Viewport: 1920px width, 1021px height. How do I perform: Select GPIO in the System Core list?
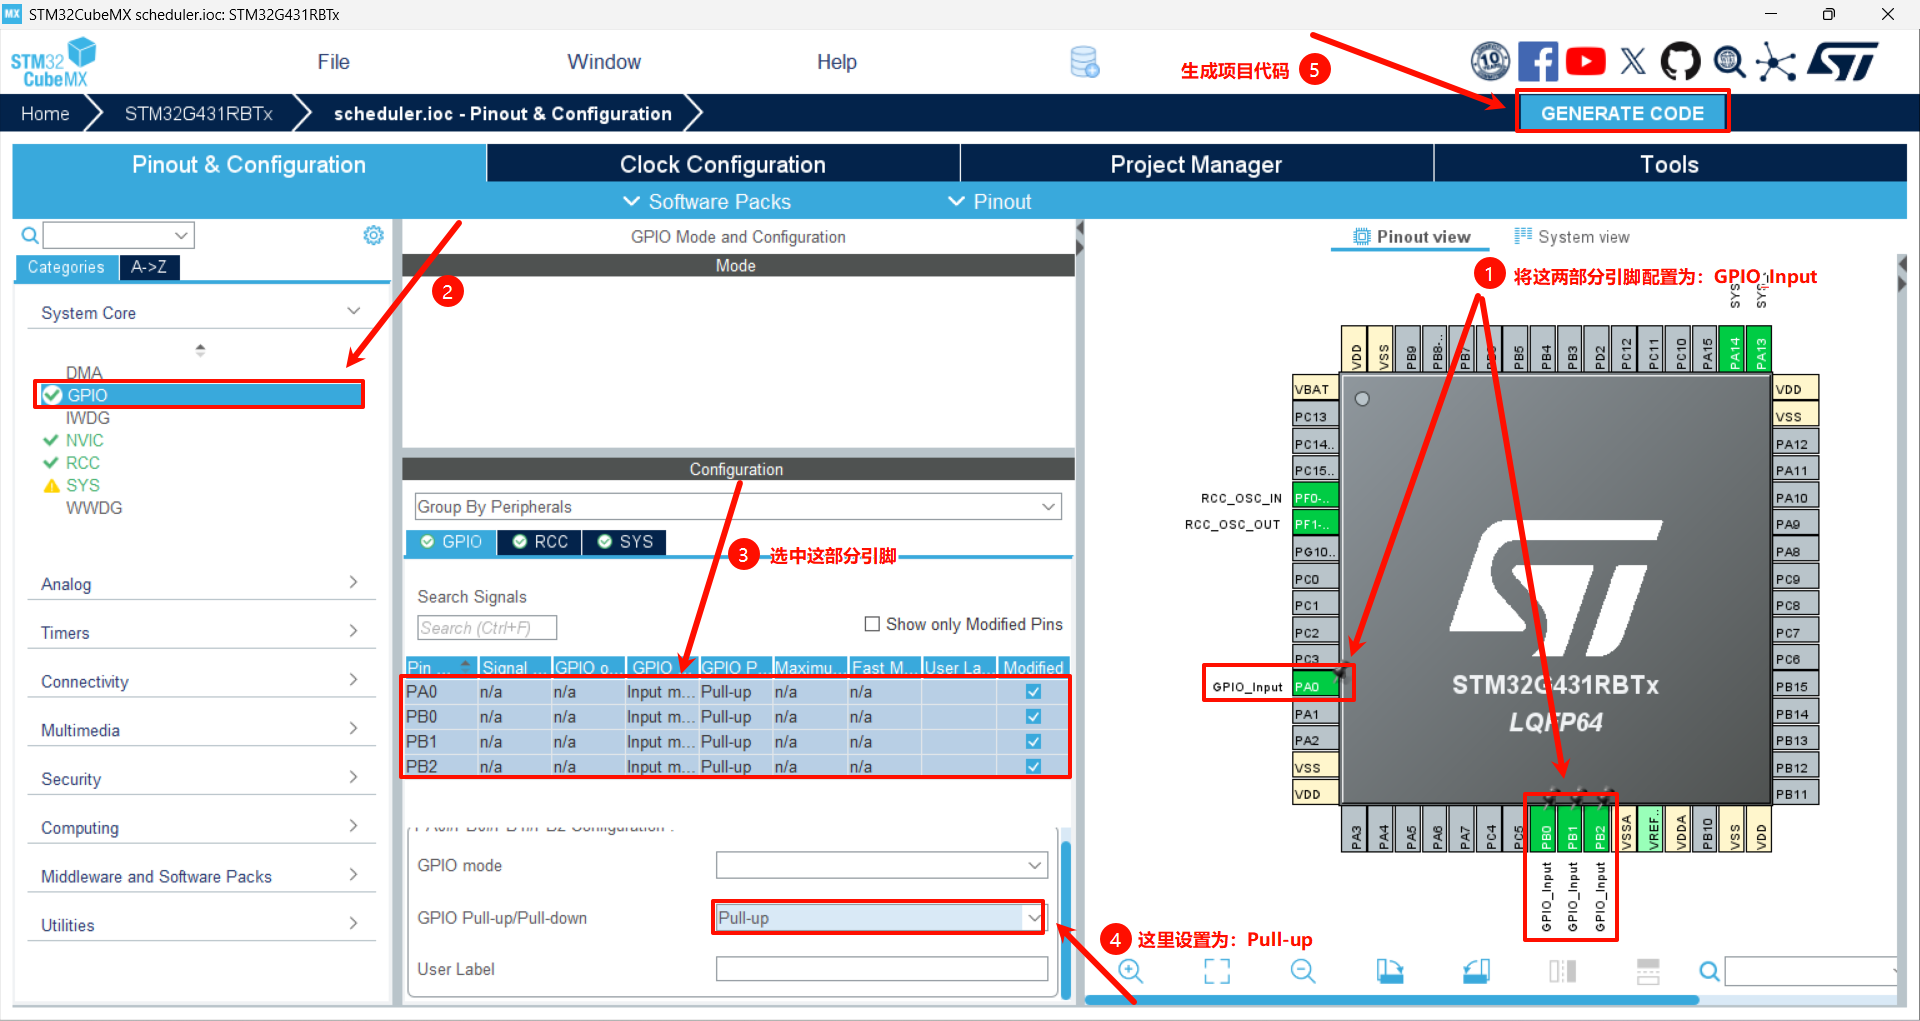pos(199,395)
